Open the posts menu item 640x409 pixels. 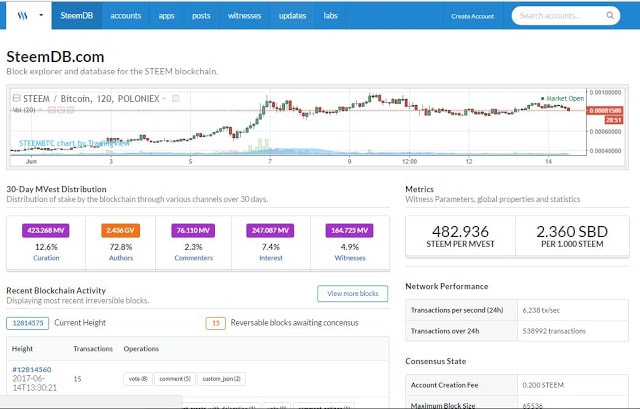(201, 16)
